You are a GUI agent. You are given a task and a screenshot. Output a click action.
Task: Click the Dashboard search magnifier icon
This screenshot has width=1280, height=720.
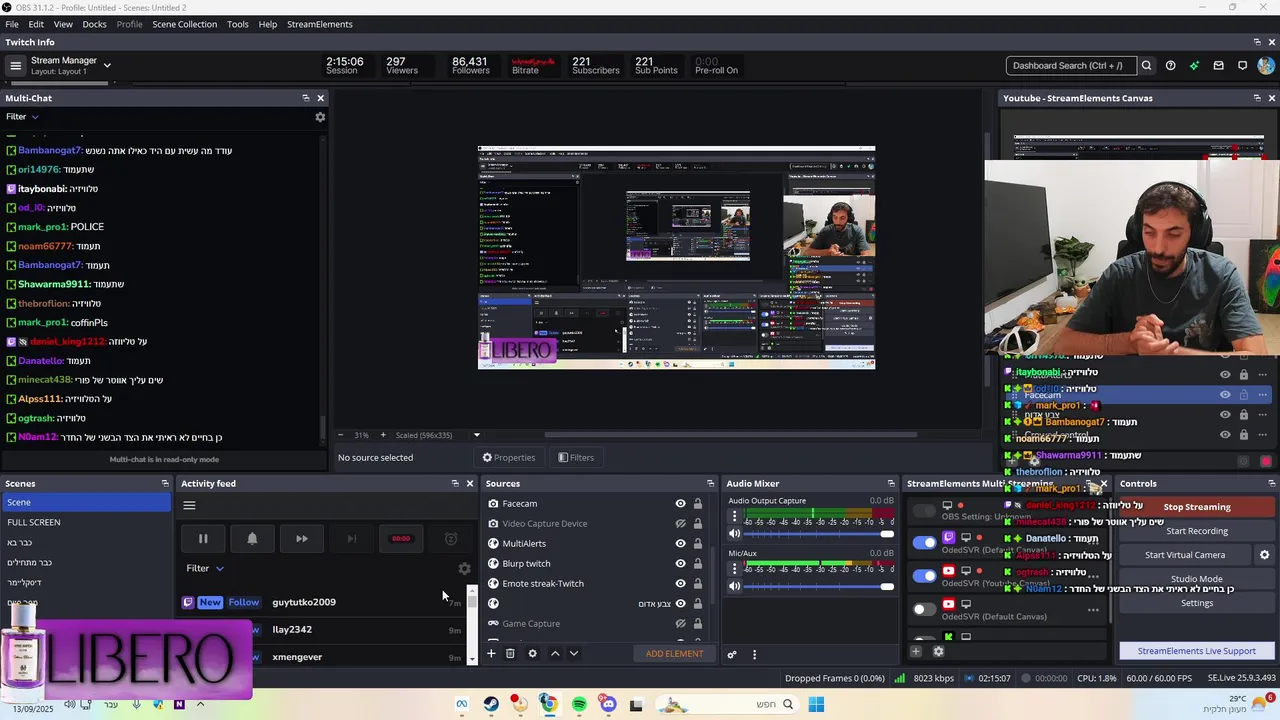pos(1146,66)
